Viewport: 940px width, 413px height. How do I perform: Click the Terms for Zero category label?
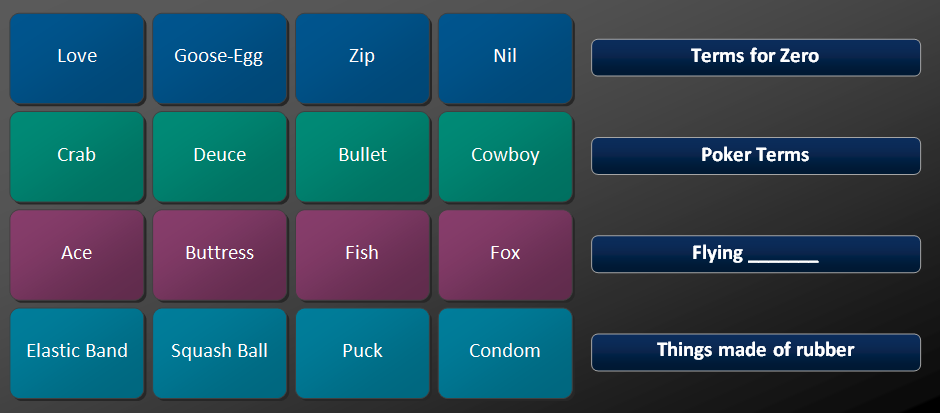755,57
